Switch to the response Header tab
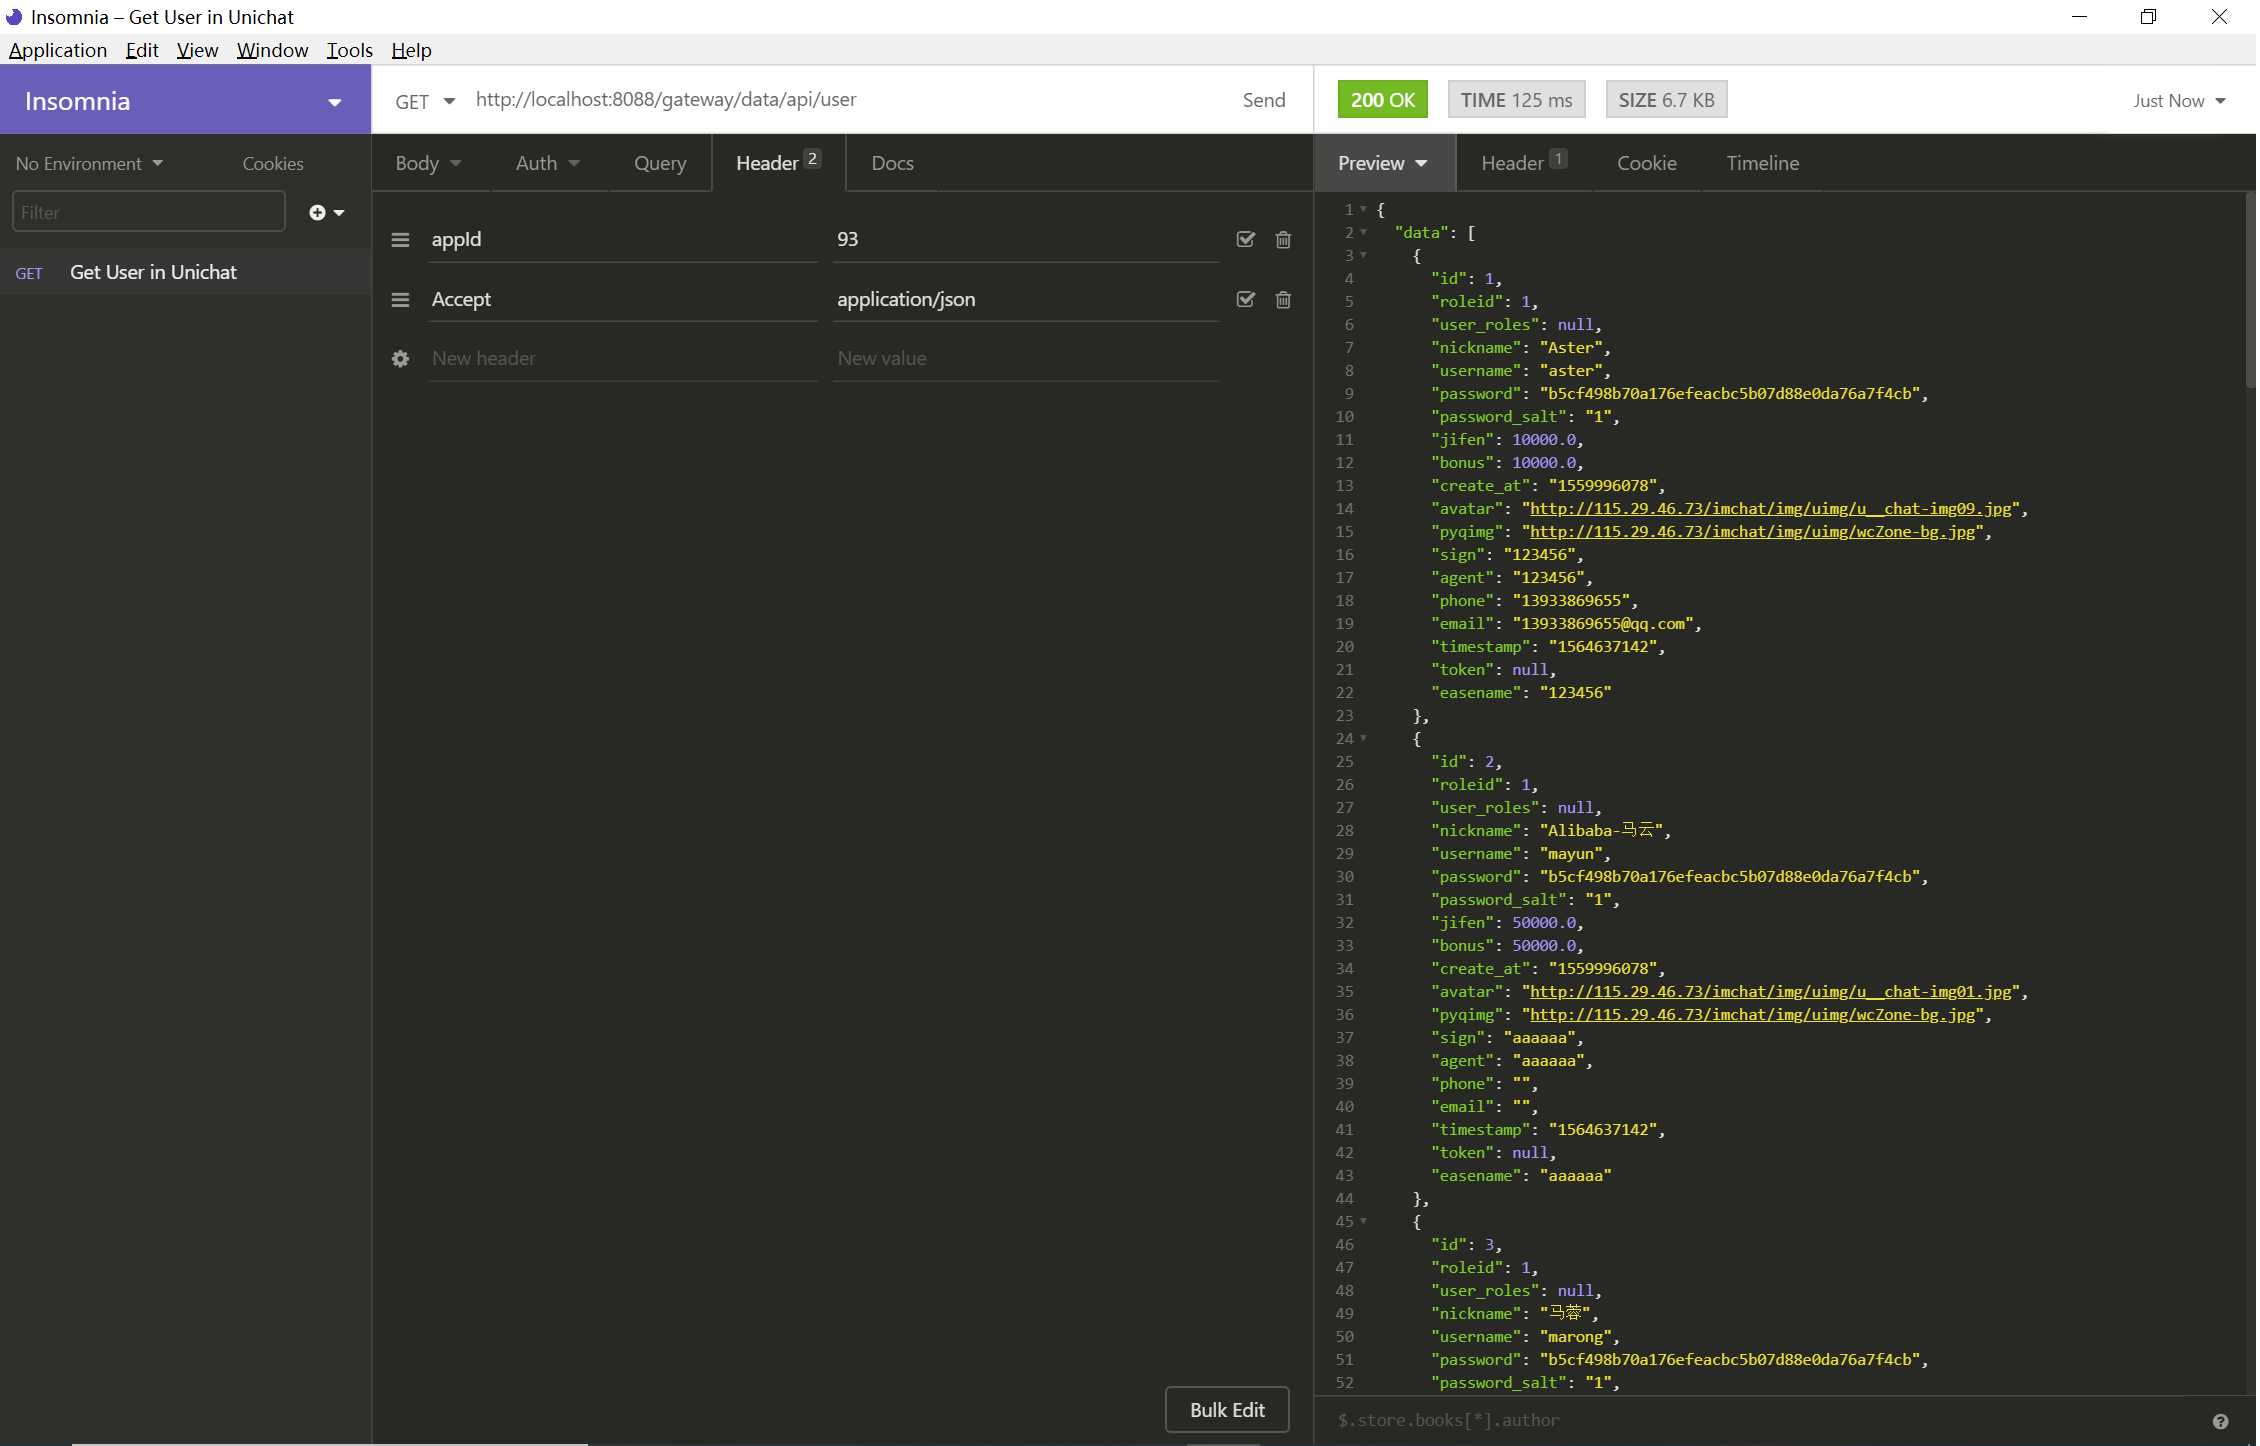Viewport: 2260px width, 1446px height. click(1523, 163)
